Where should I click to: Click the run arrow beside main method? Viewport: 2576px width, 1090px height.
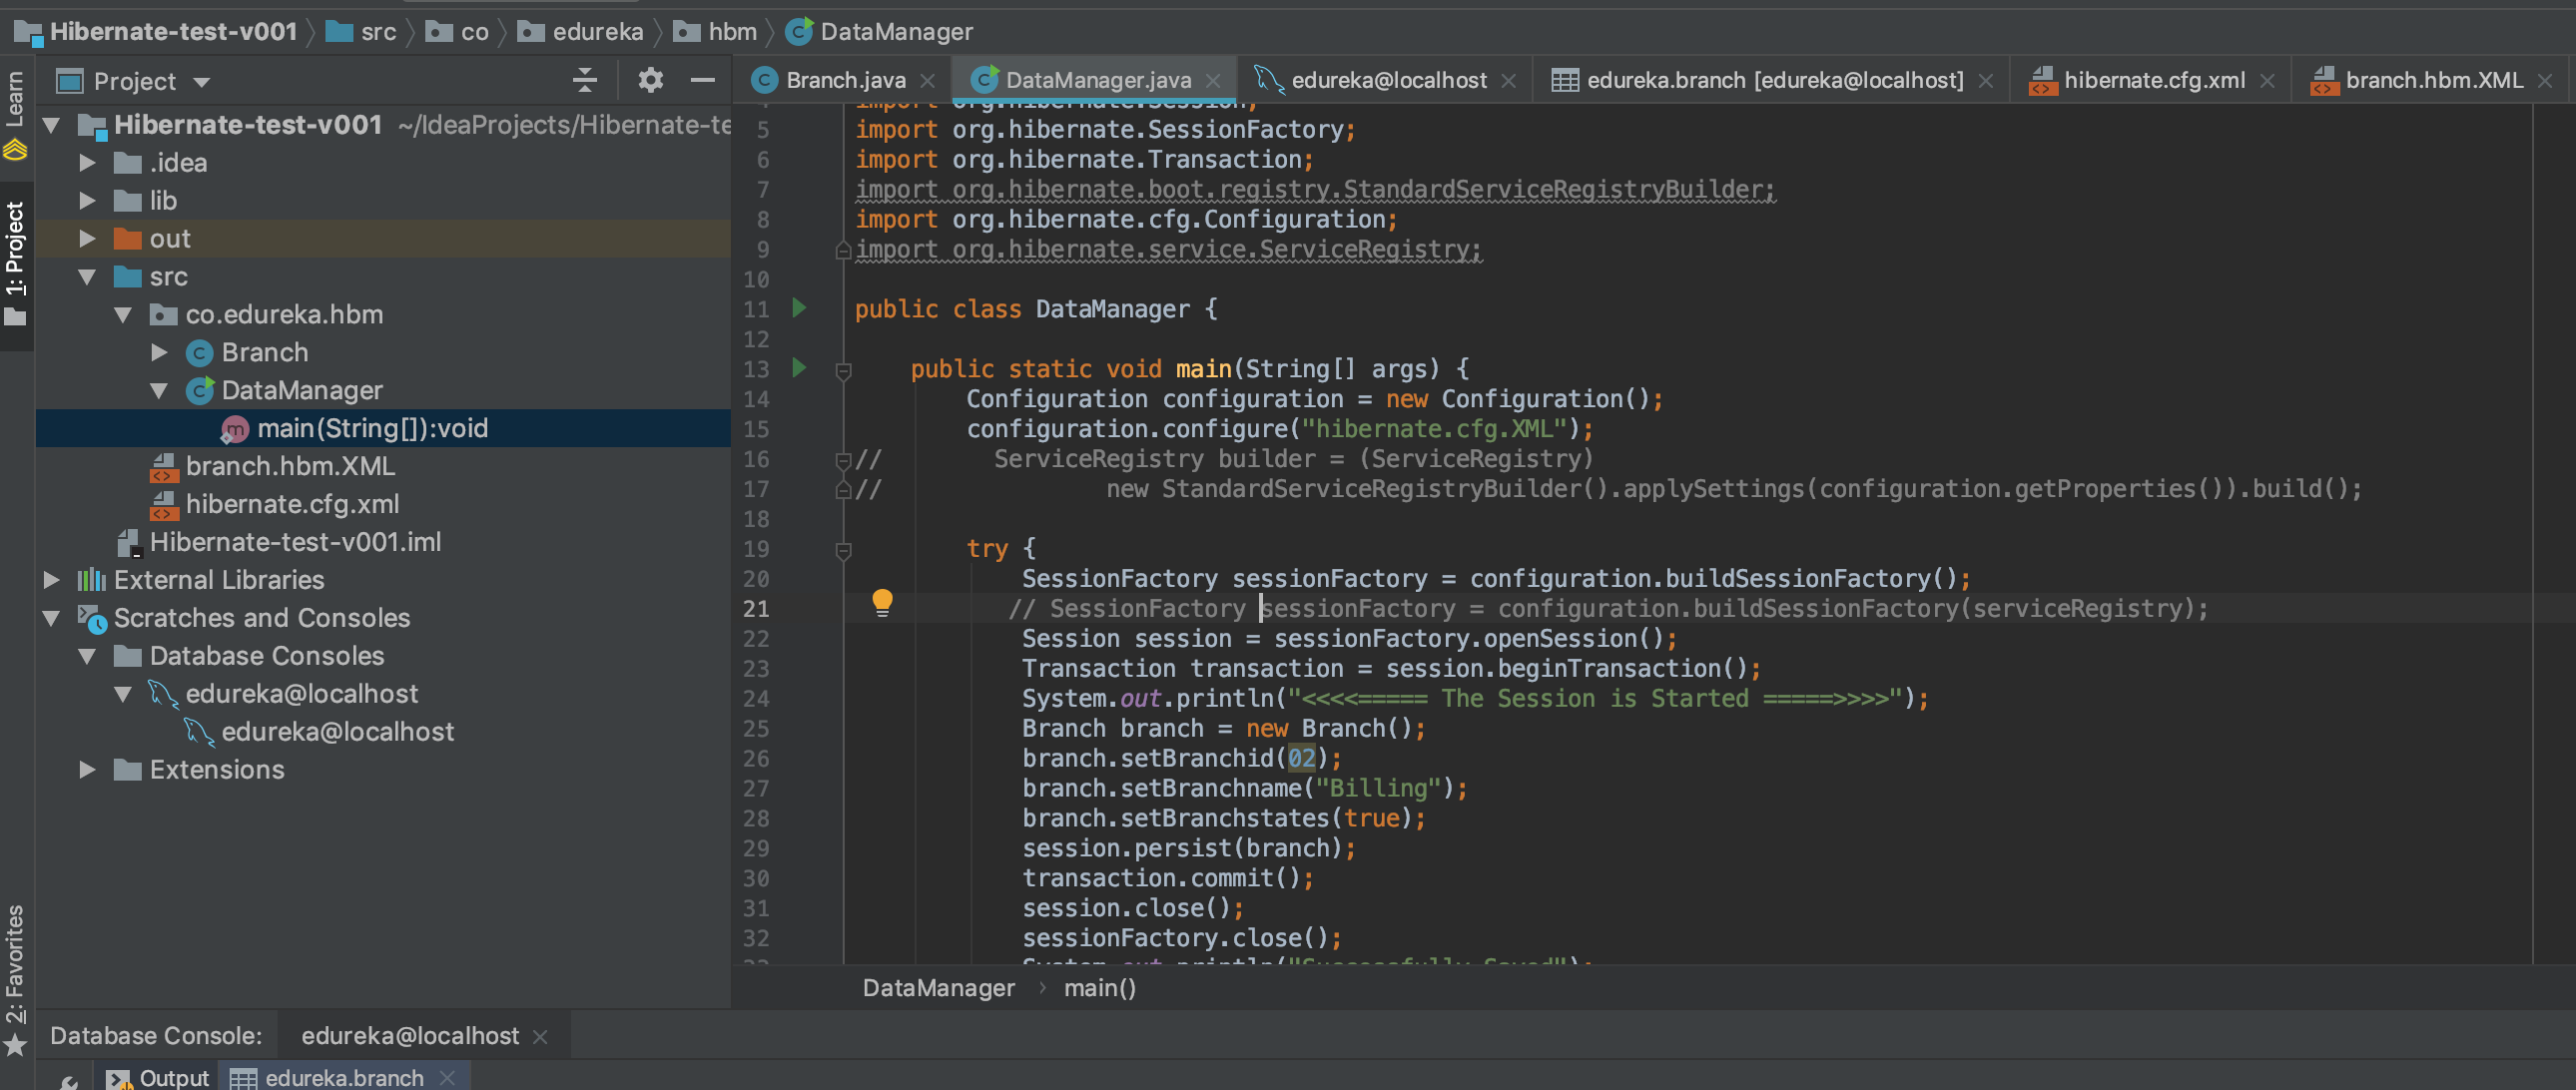pos(799,368)
